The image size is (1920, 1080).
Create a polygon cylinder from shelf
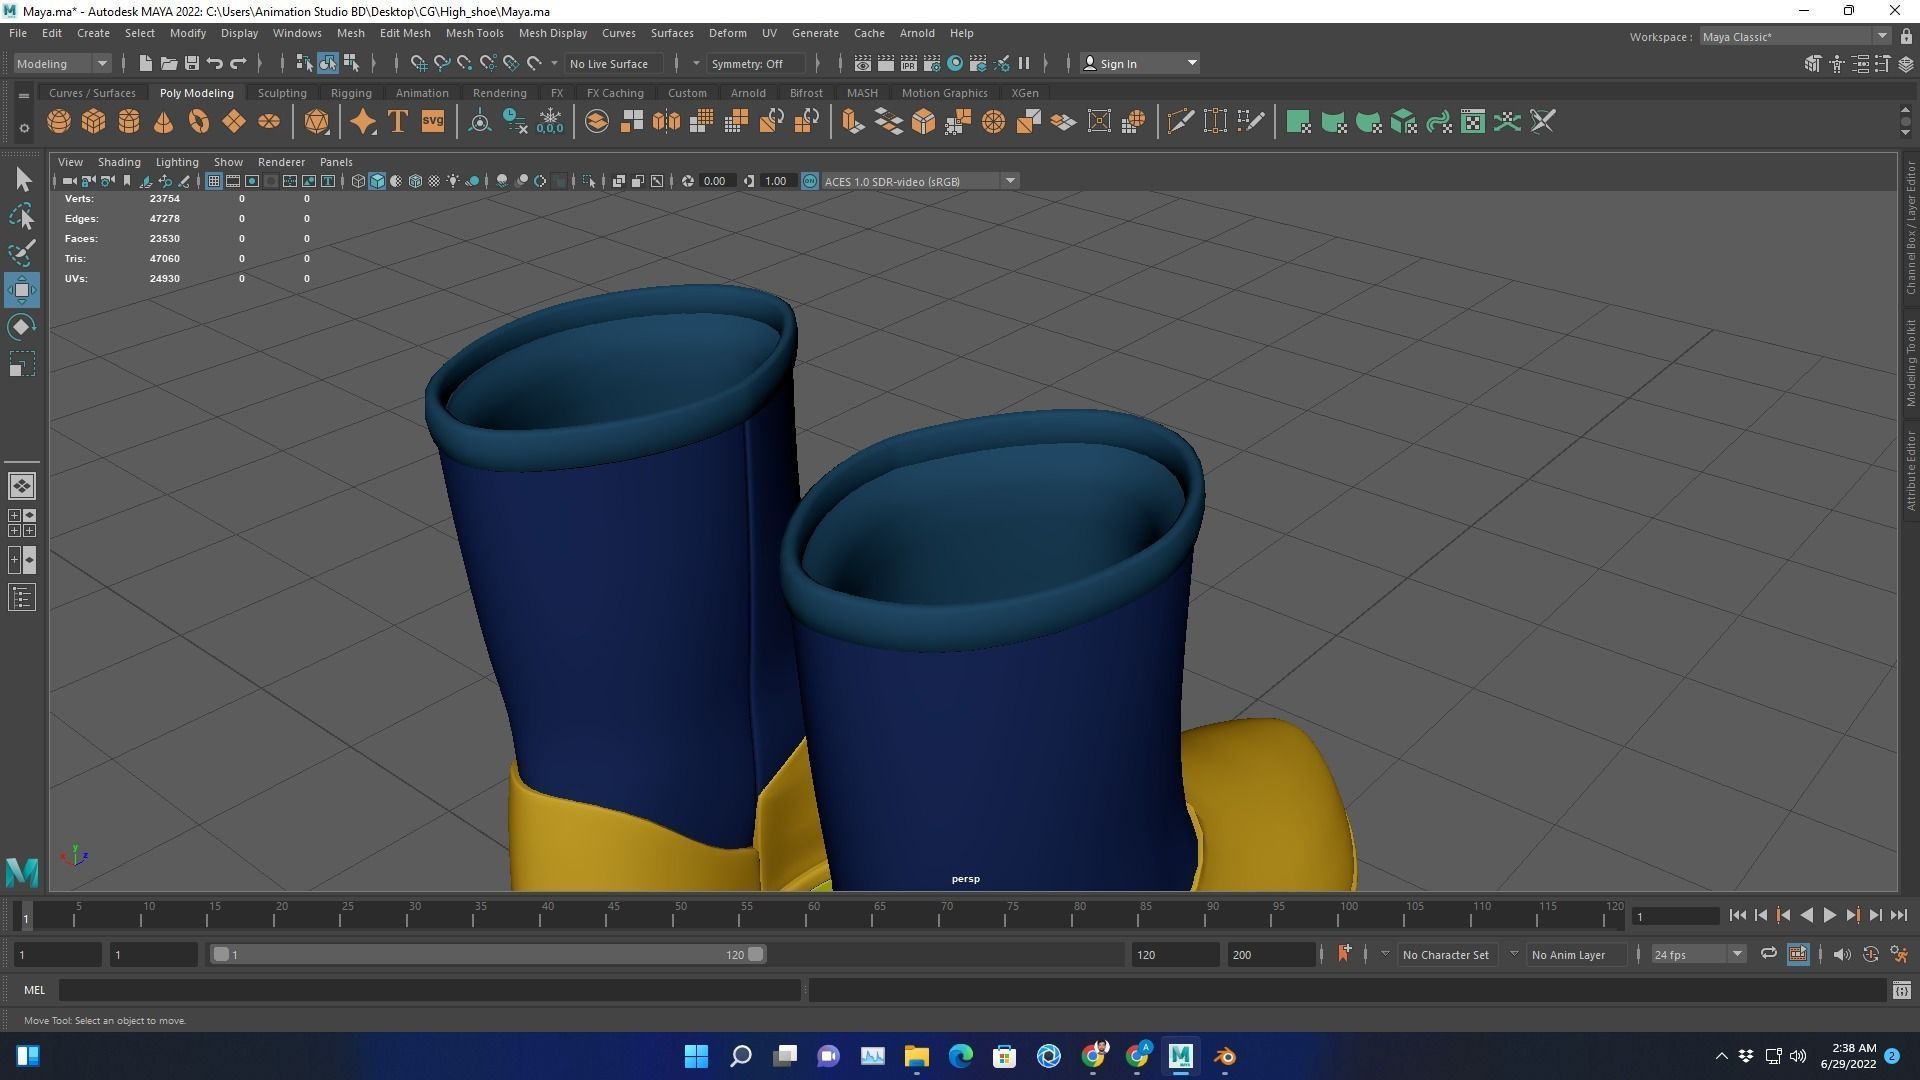point(129,122)
